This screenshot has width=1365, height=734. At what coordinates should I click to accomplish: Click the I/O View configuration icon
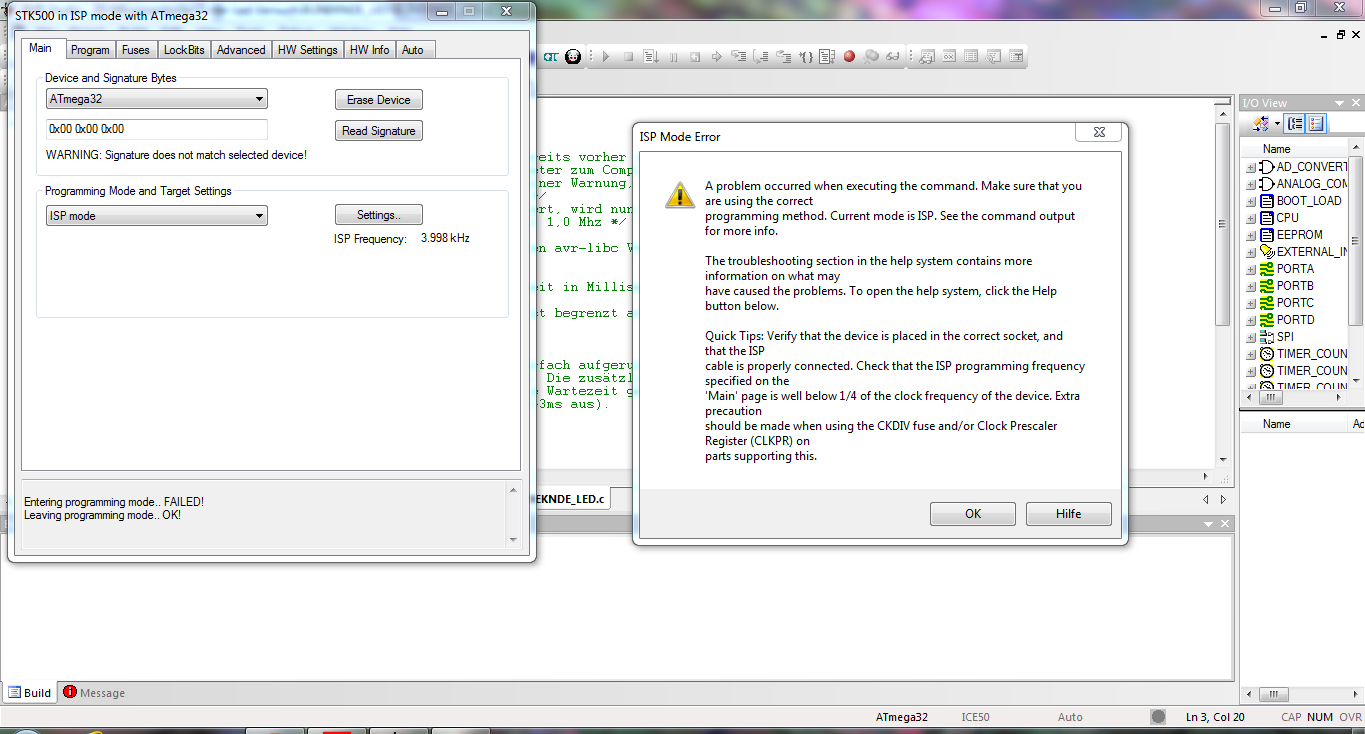(1260, 124)
